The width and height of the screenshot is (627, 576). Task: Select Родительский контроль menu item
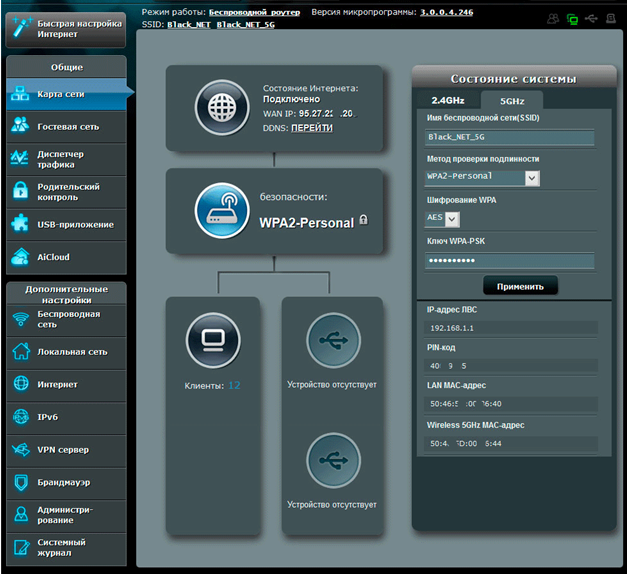(66, 192)
